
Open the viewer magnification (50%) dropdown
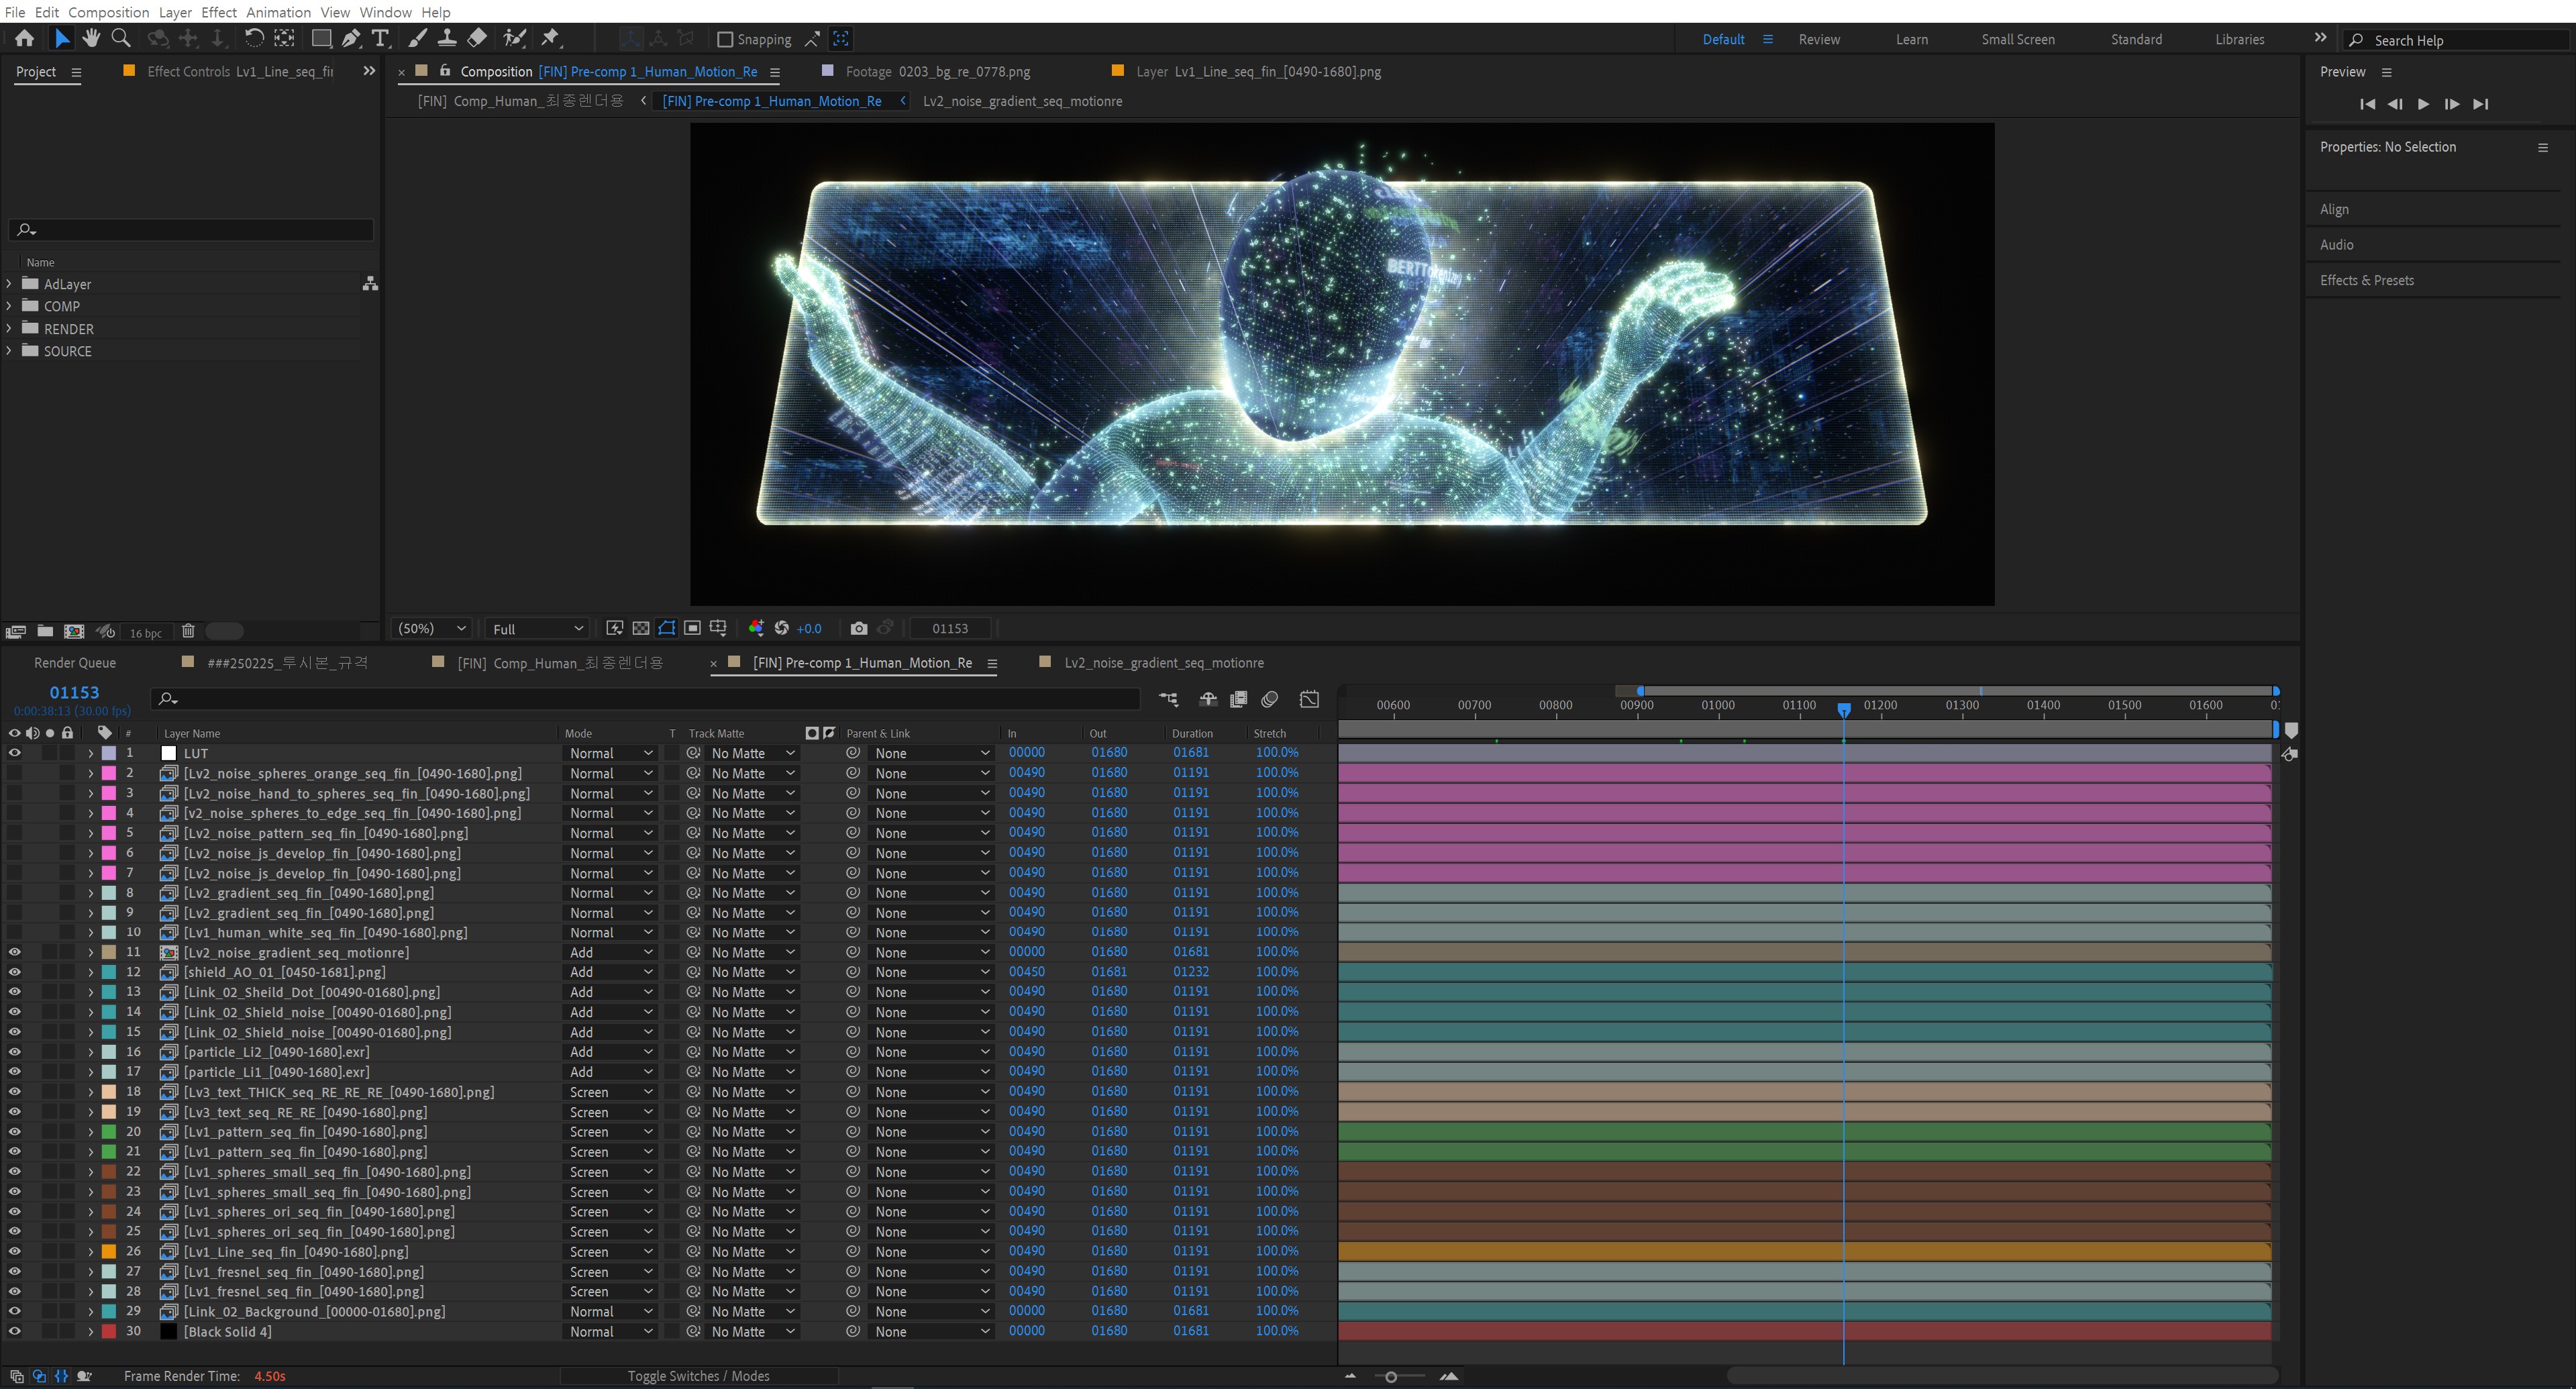pos(432,628)
